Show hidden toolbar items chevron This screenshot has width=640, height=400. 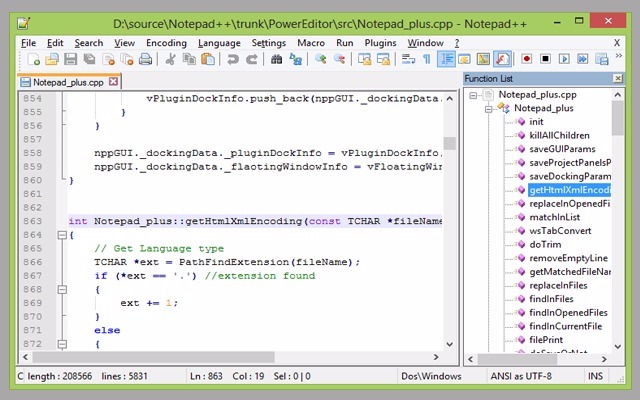[619, 56]
